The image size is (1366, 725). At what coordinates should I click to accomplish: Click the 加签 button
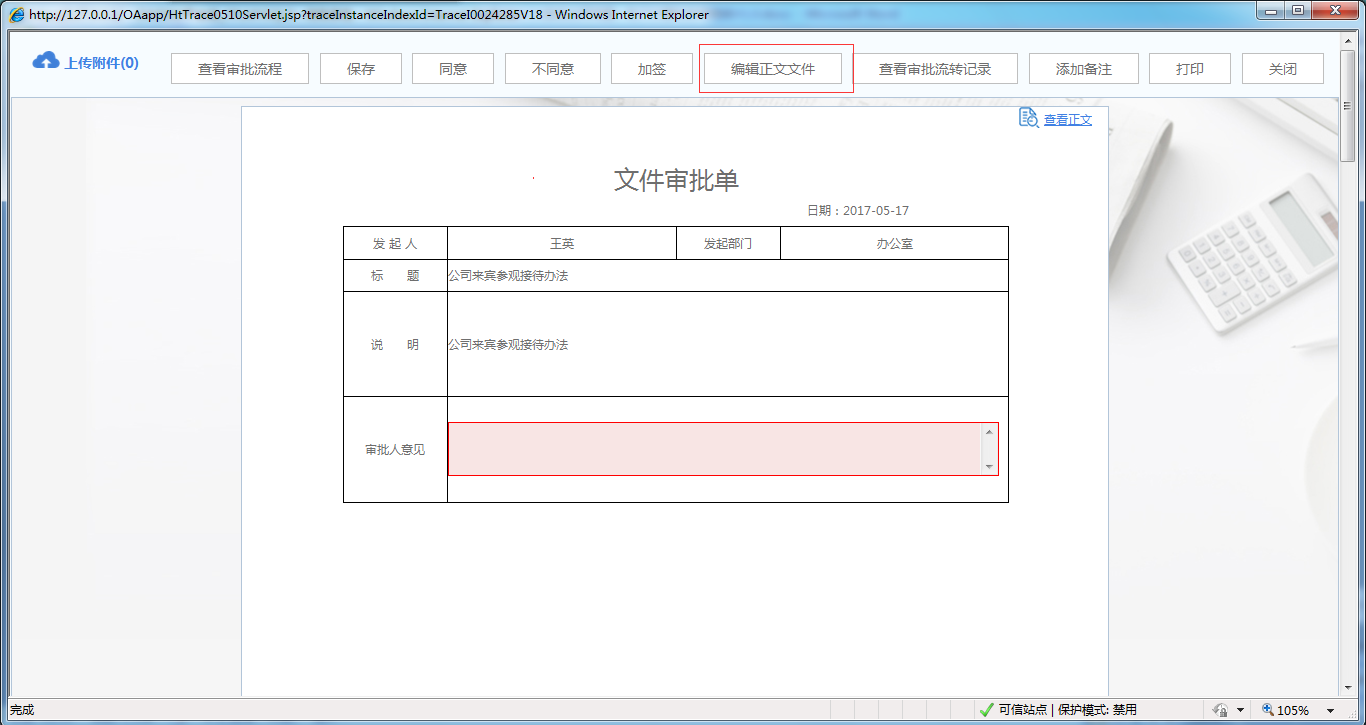pos(651,69)
